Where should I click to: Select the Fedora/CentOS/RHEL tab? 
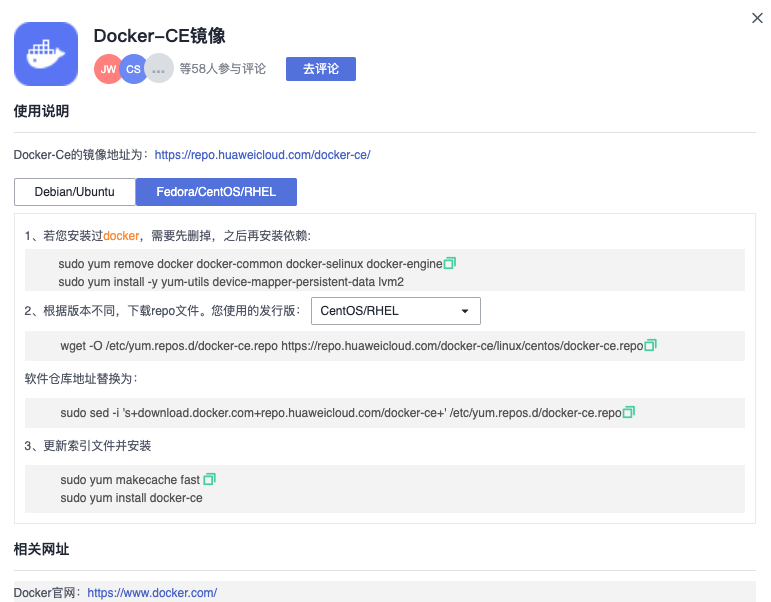216,192
